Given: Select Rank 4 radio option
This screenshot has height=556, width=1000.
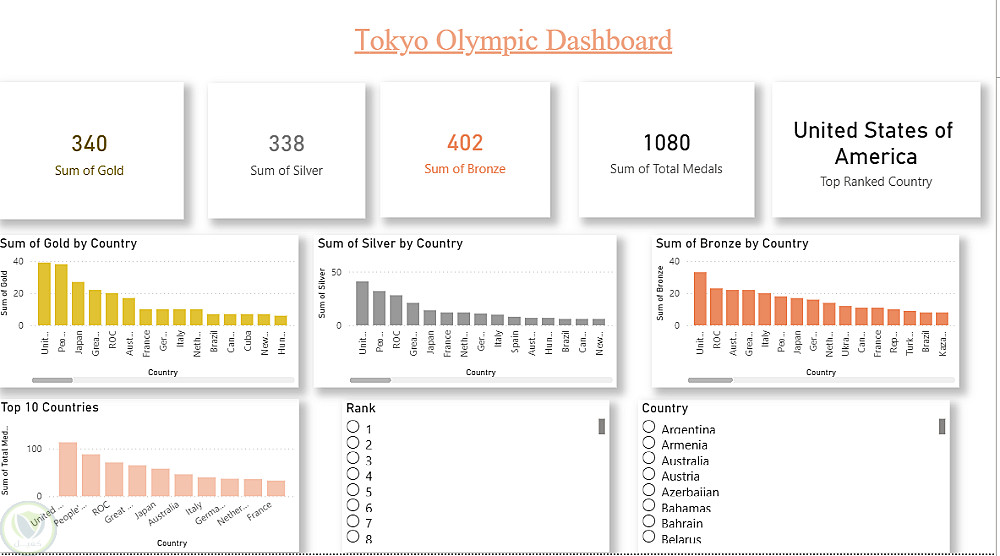Looking at the screenshot, I should pos(353,474).
